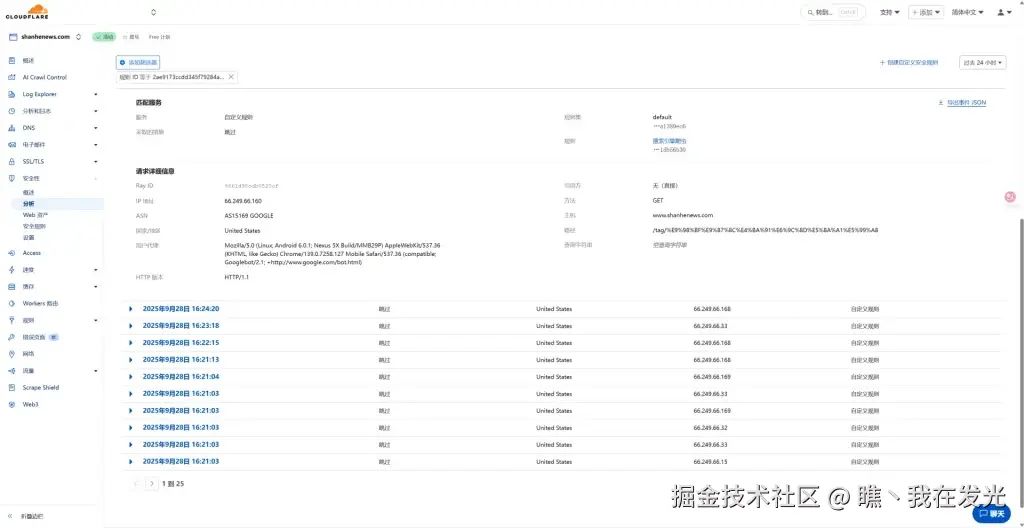Viewport: 1024px width, 528px height.
Task: Click the Workers 路由 sidebar icon
Action: pyautogui.click(x=12, y=303)
